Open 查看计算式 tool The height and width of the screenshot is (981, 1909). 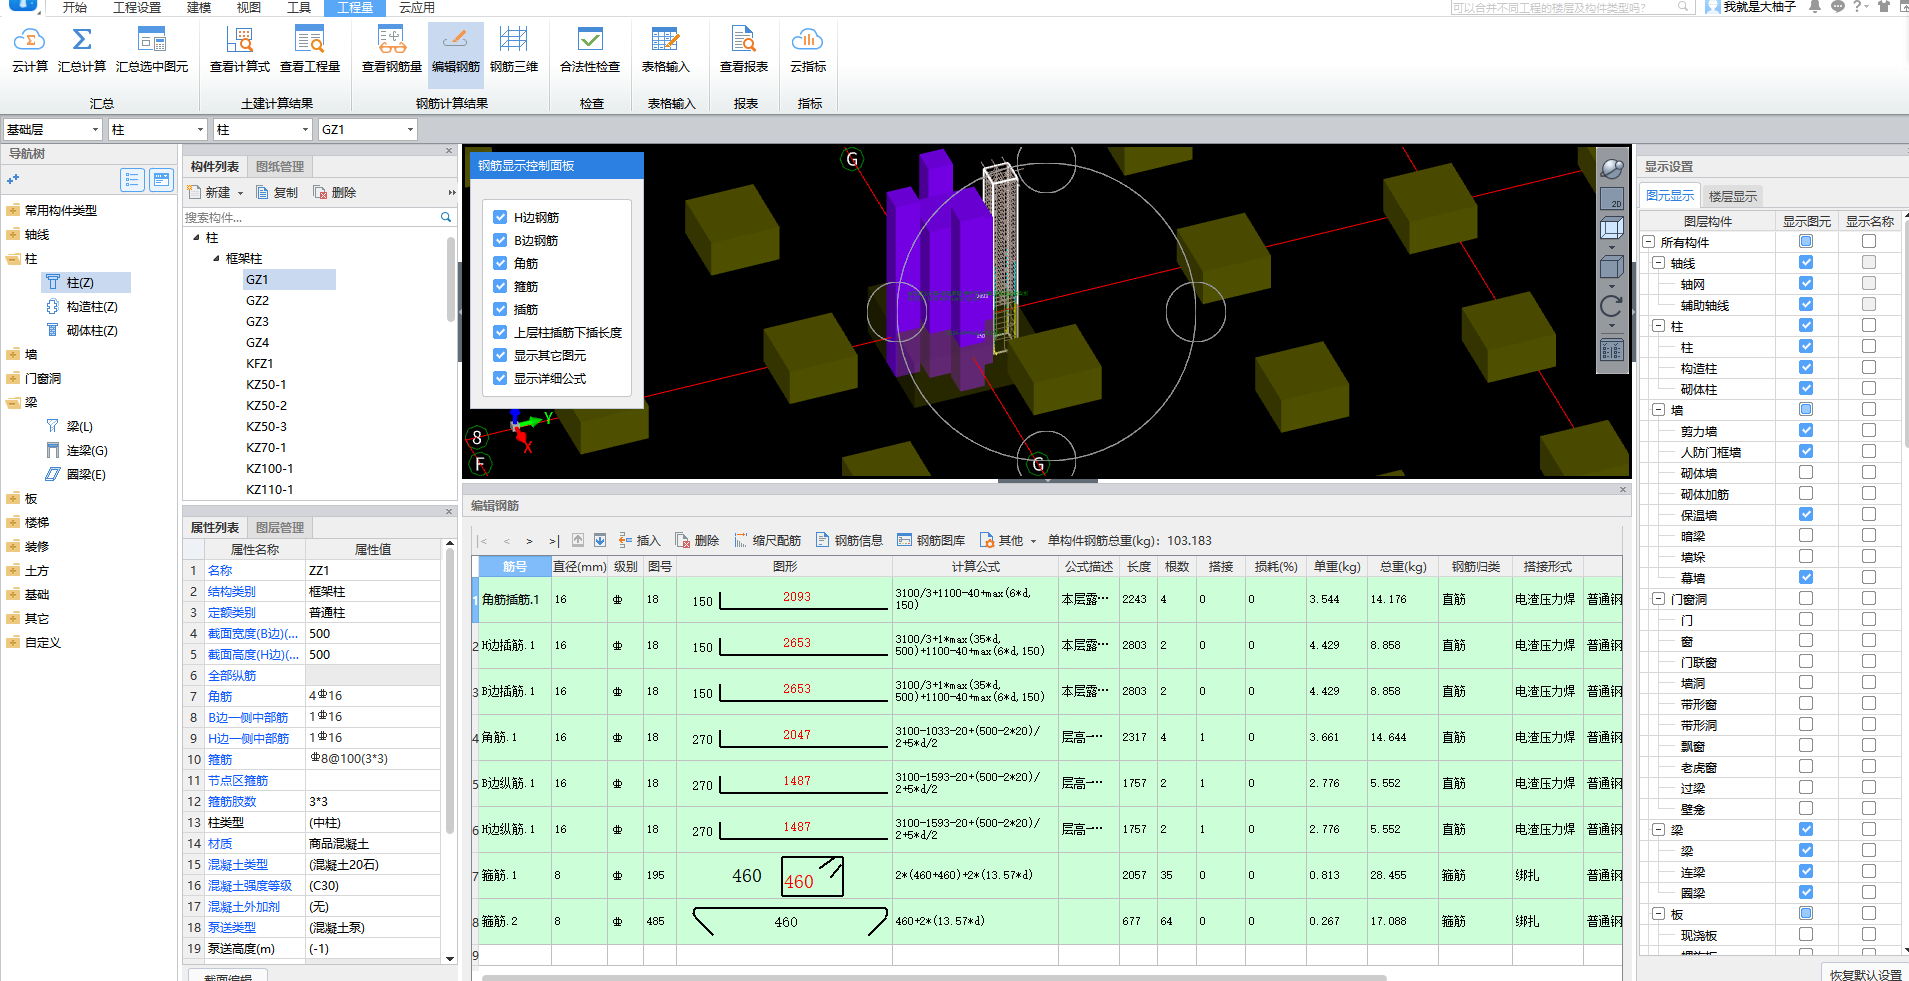tap(240, 50)
